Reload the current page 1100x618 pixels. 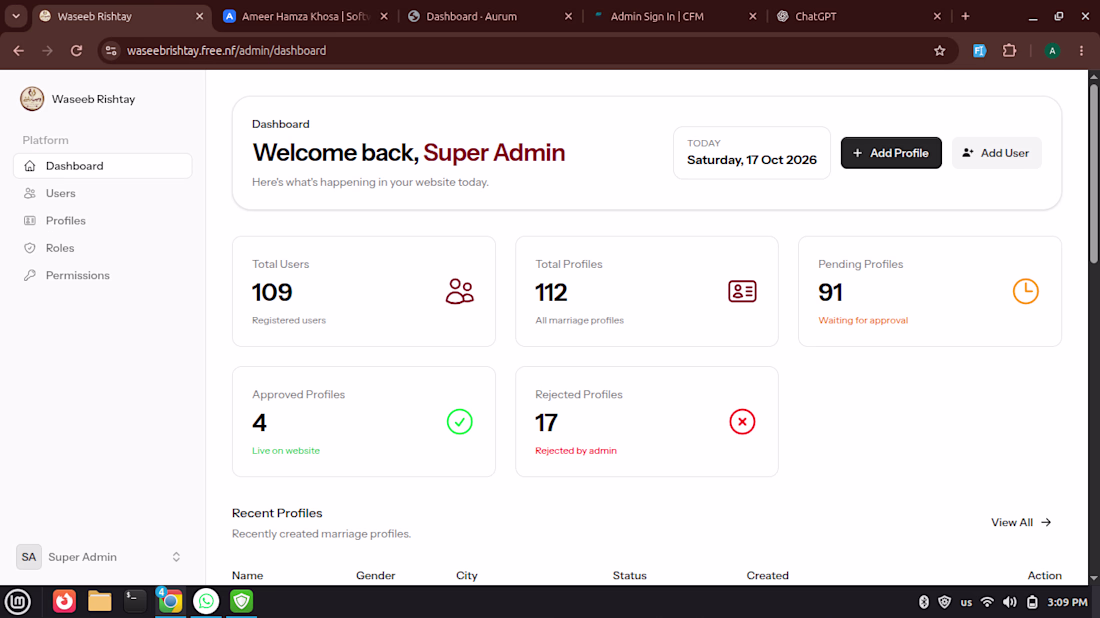coord(76,51)
